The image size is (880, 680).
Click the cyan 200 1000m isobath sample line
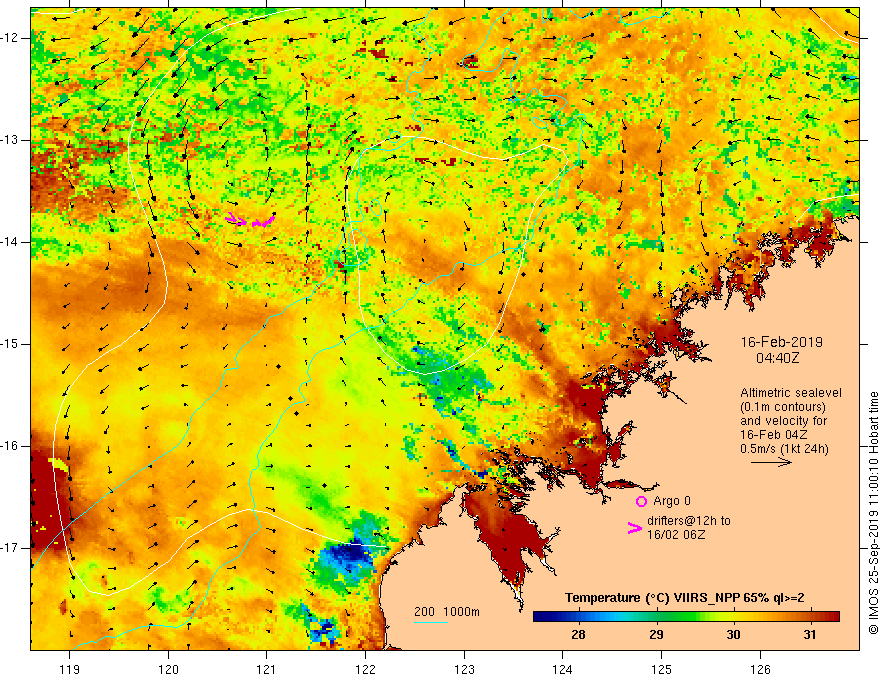(430, 622)
